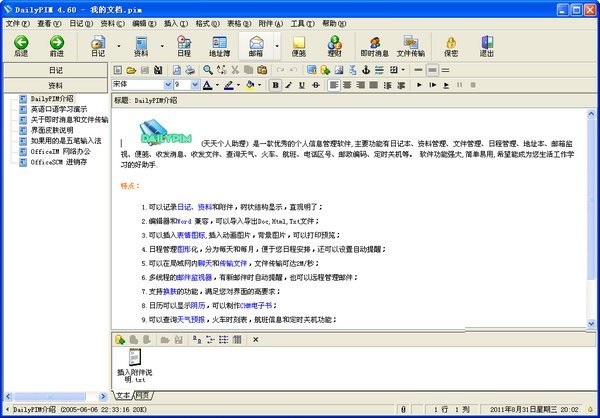This screenshot has height=418, width=600.
Task: Open the 邮箱 mailbox icon
Action: pos(256,46)
